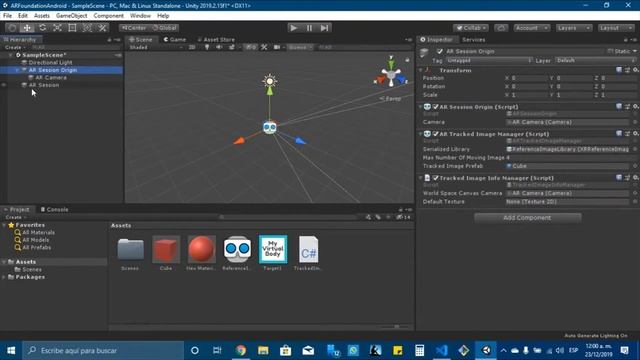The height and width of the screenshot is (360, 640).
Task: Toggle scene audio speaker icon
Action: tap(219, 47)
